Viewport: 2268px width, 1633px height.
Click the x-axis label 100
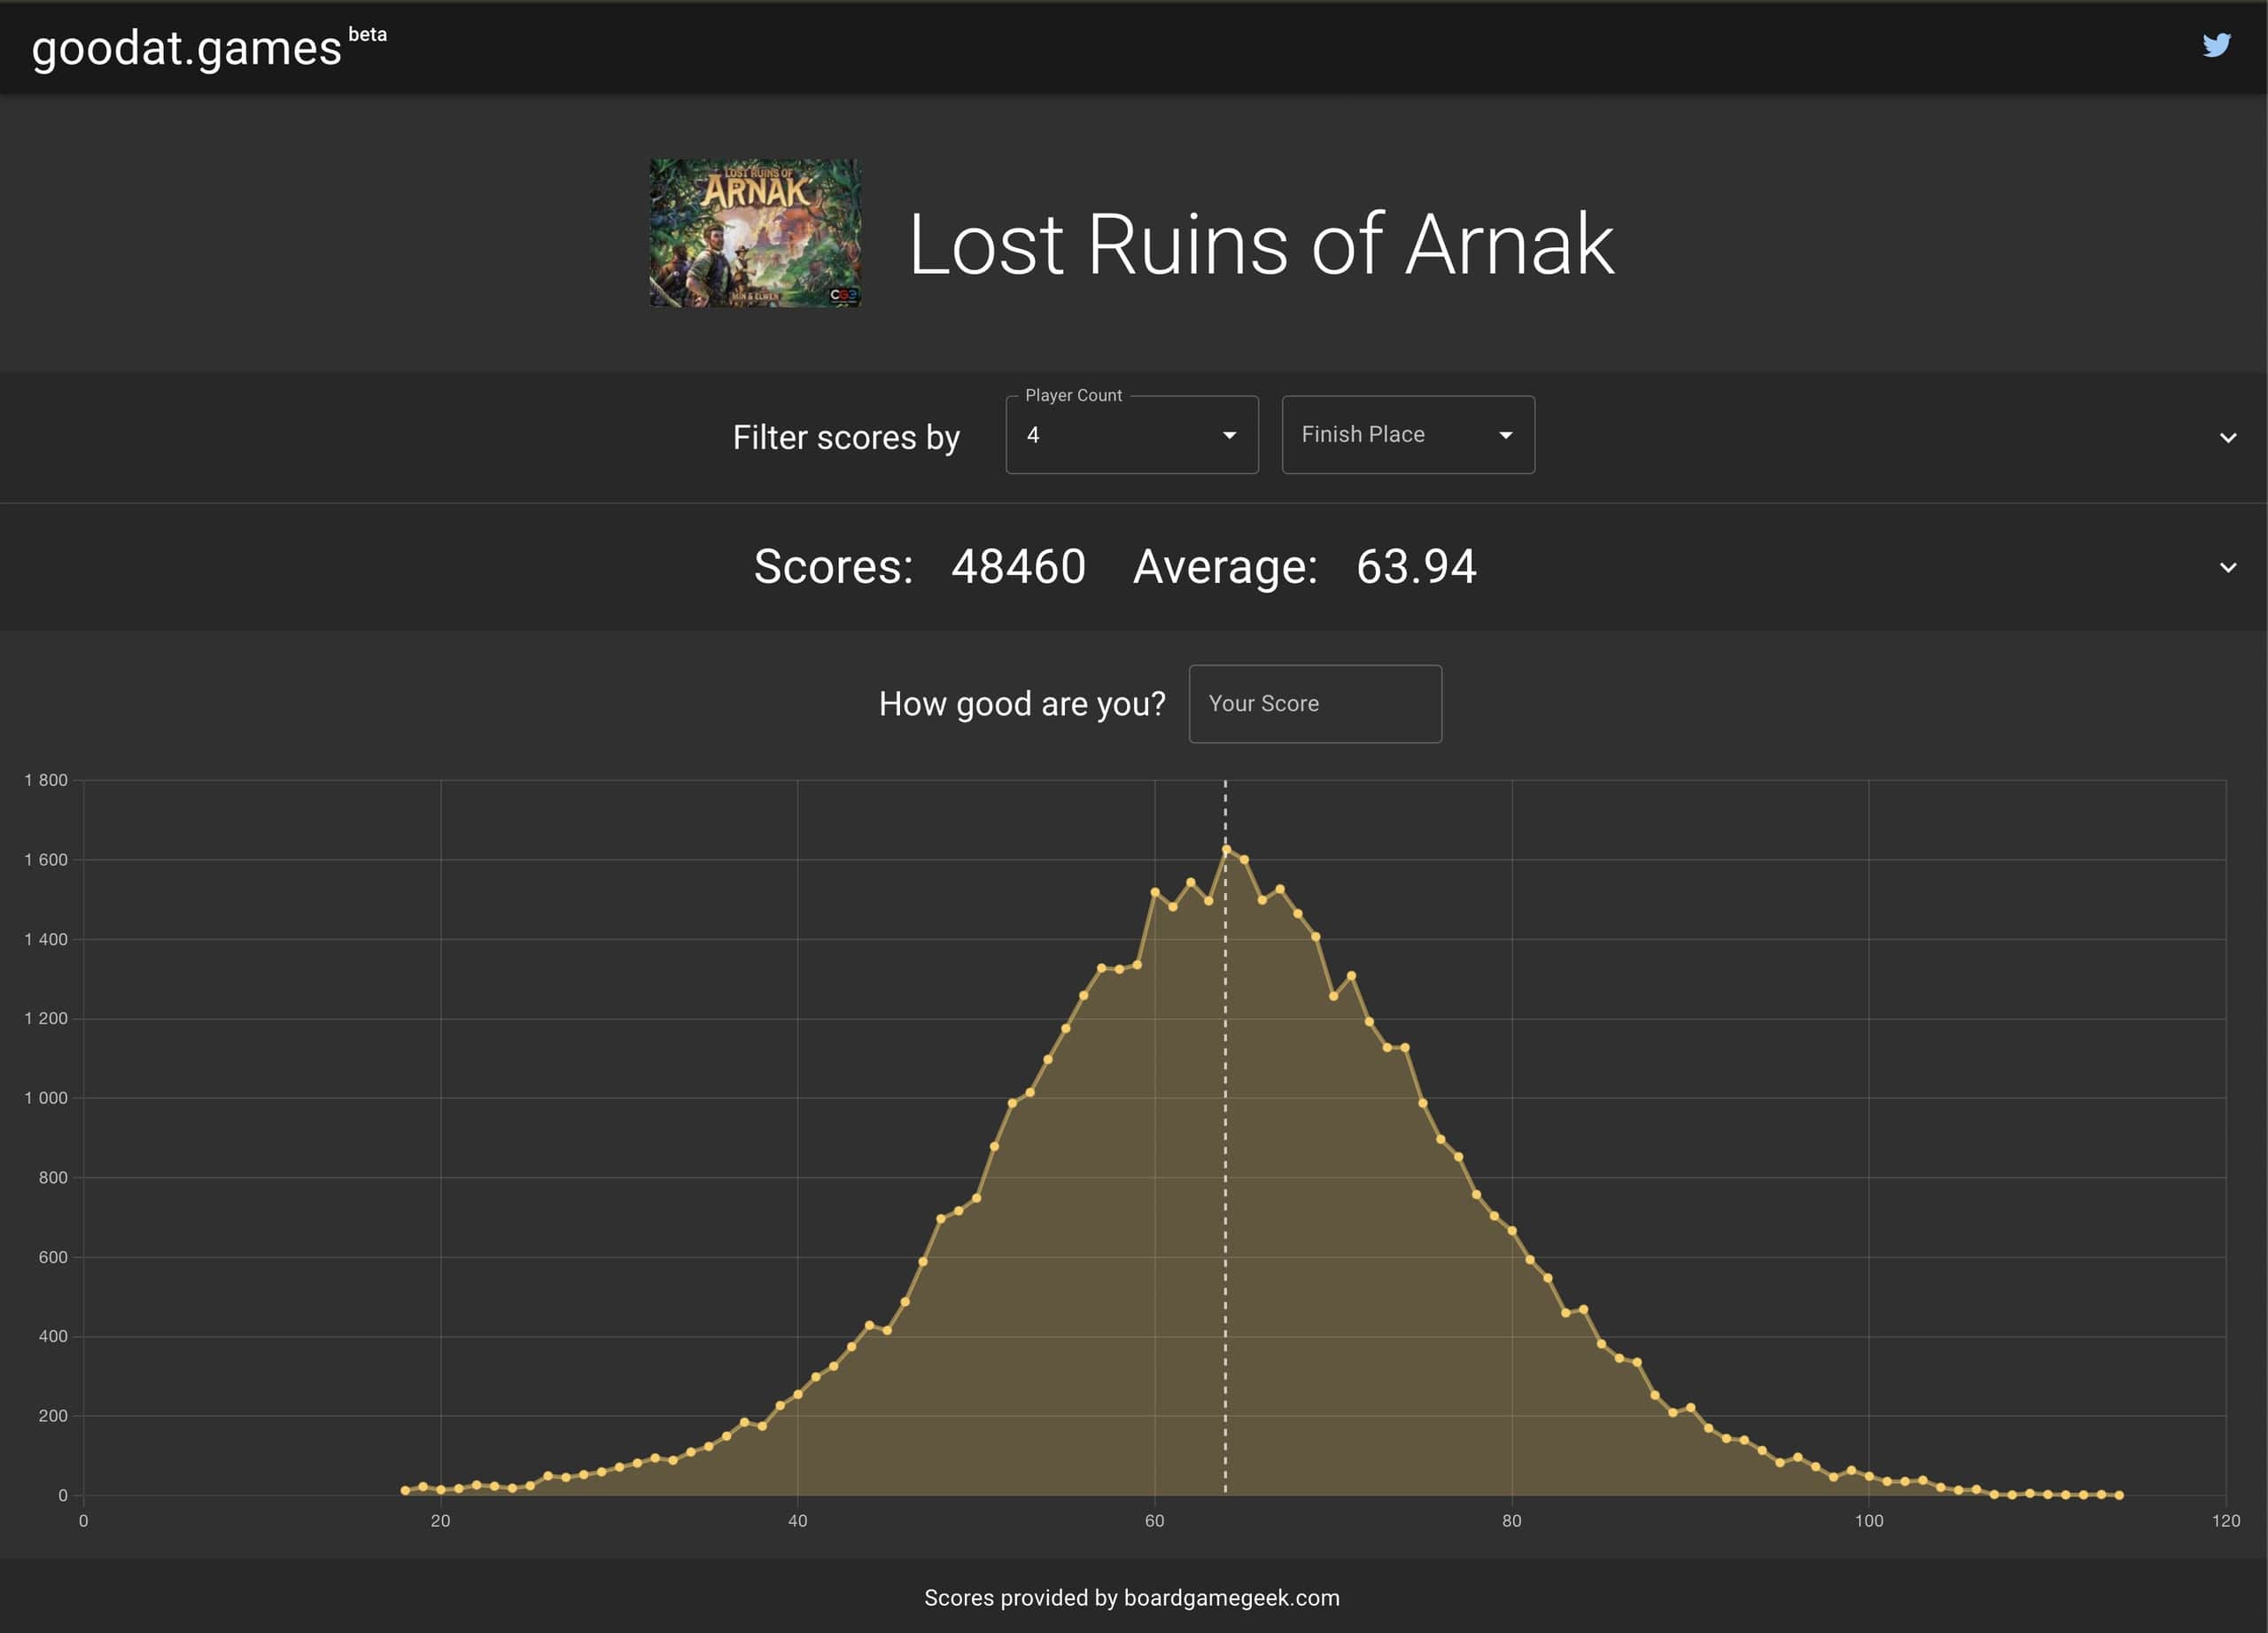click(x=1869, y=1521)
